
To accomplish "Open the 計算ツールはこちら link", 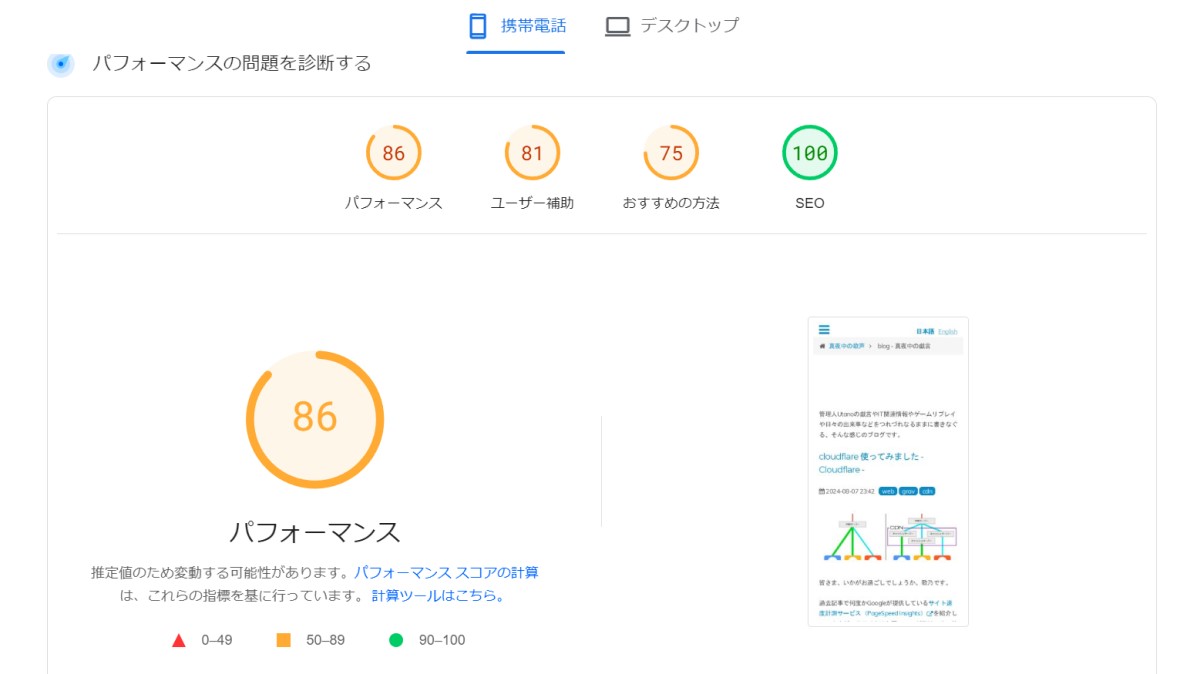I will point(438,596).
